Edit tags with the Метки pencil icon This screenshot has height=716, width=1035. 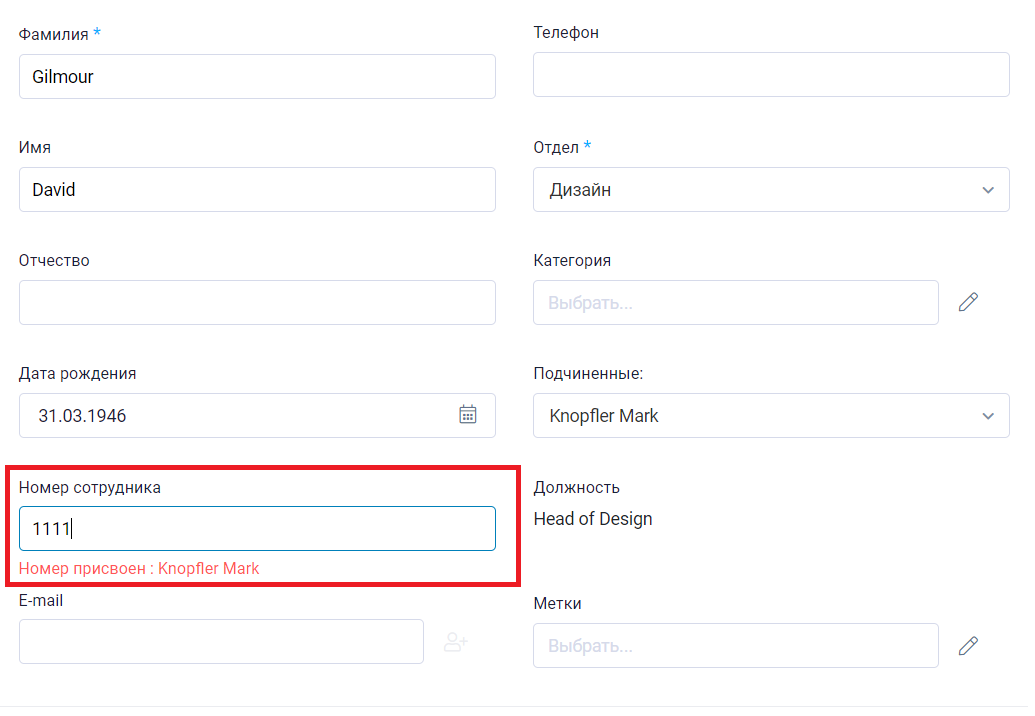(968, 645)
